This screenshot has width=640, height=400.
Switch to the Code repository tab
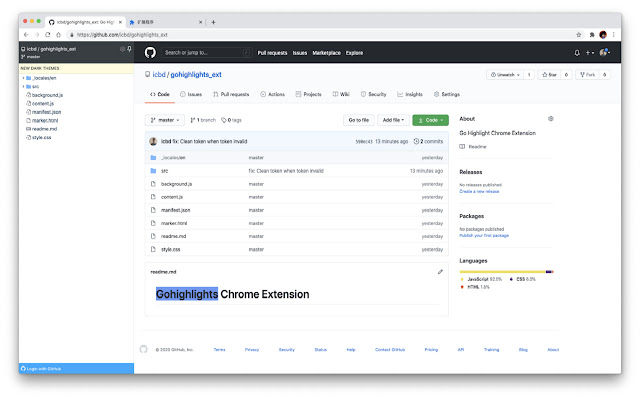(160, 94)
